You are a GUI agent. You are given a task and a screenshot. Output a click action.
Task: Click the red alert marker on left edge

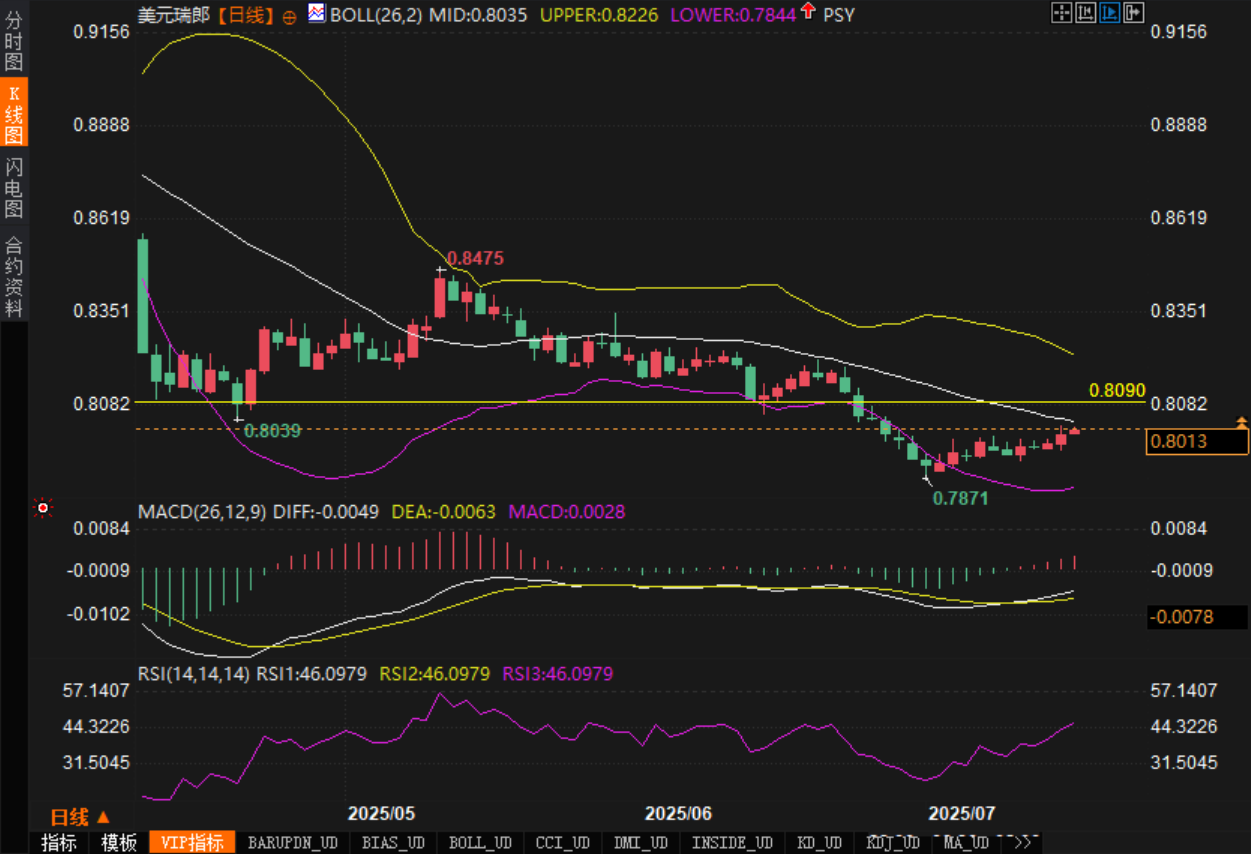pos(43,508)
